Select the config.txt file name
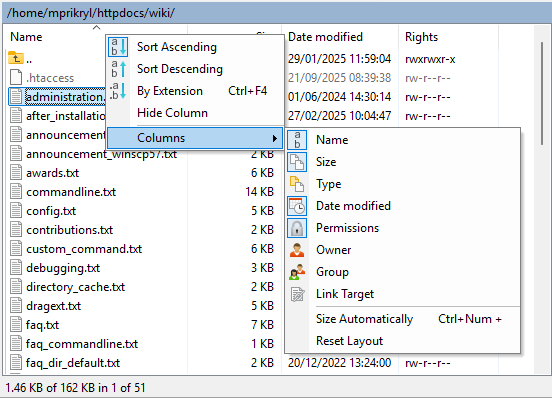 51,211
